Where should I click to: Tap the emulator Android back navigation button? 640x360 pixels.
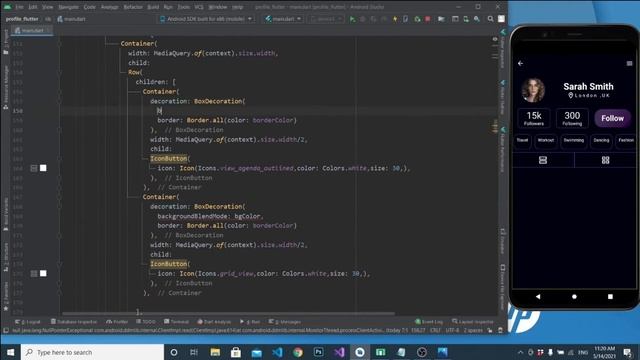[538, 297]
